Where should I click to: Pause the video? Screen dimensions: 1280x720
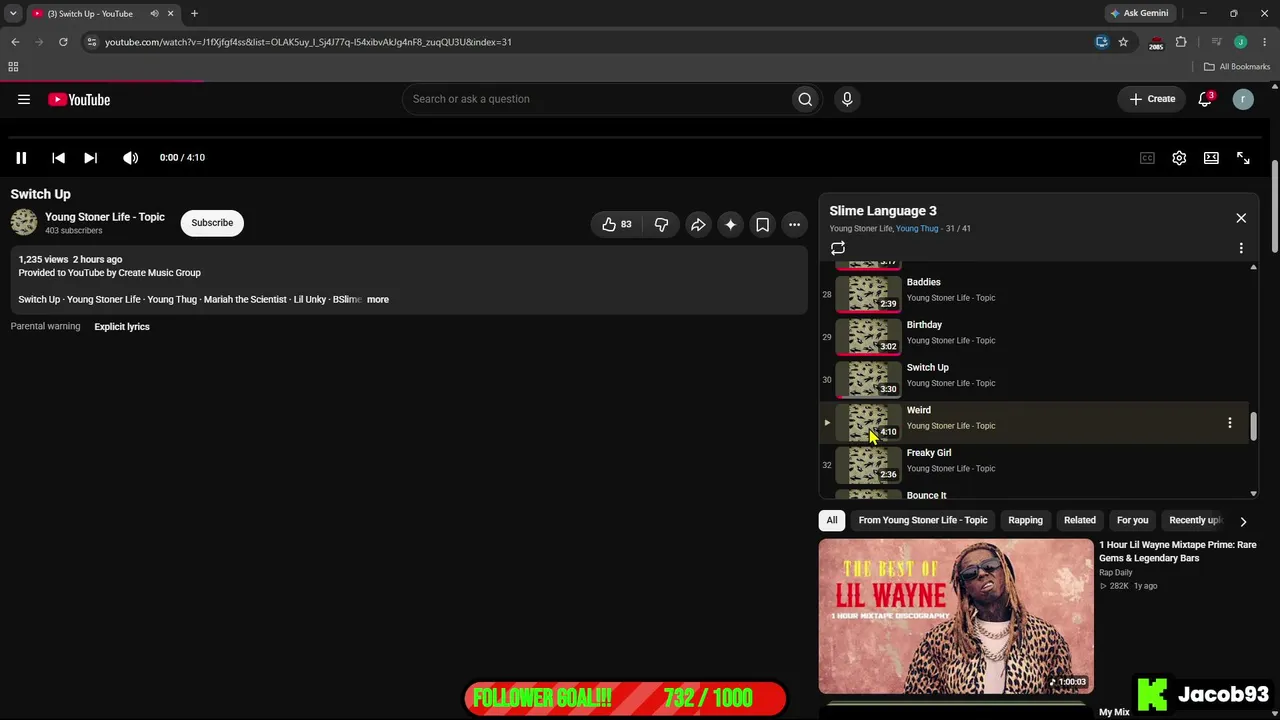(x=21, y=158)
